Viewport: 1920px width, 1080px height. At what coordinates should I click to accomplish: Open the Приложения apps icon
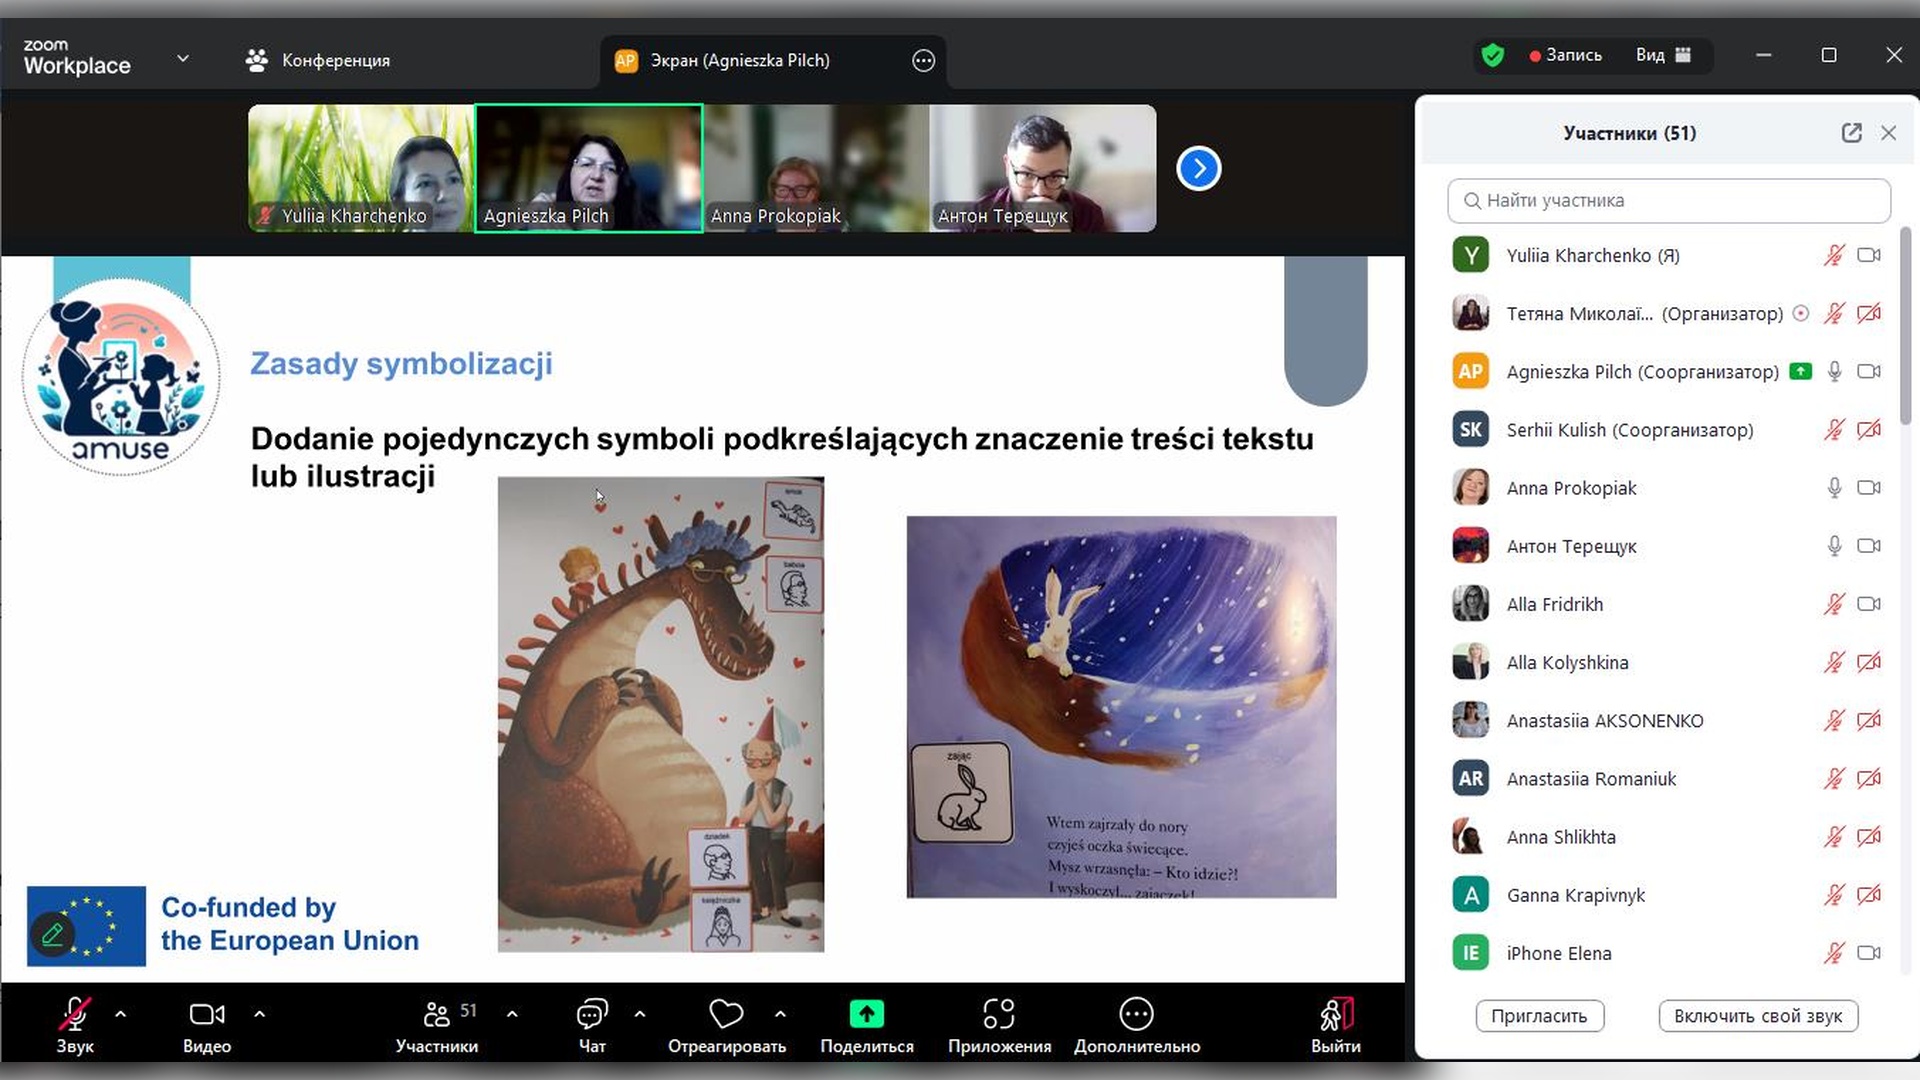click(998, 1015)
